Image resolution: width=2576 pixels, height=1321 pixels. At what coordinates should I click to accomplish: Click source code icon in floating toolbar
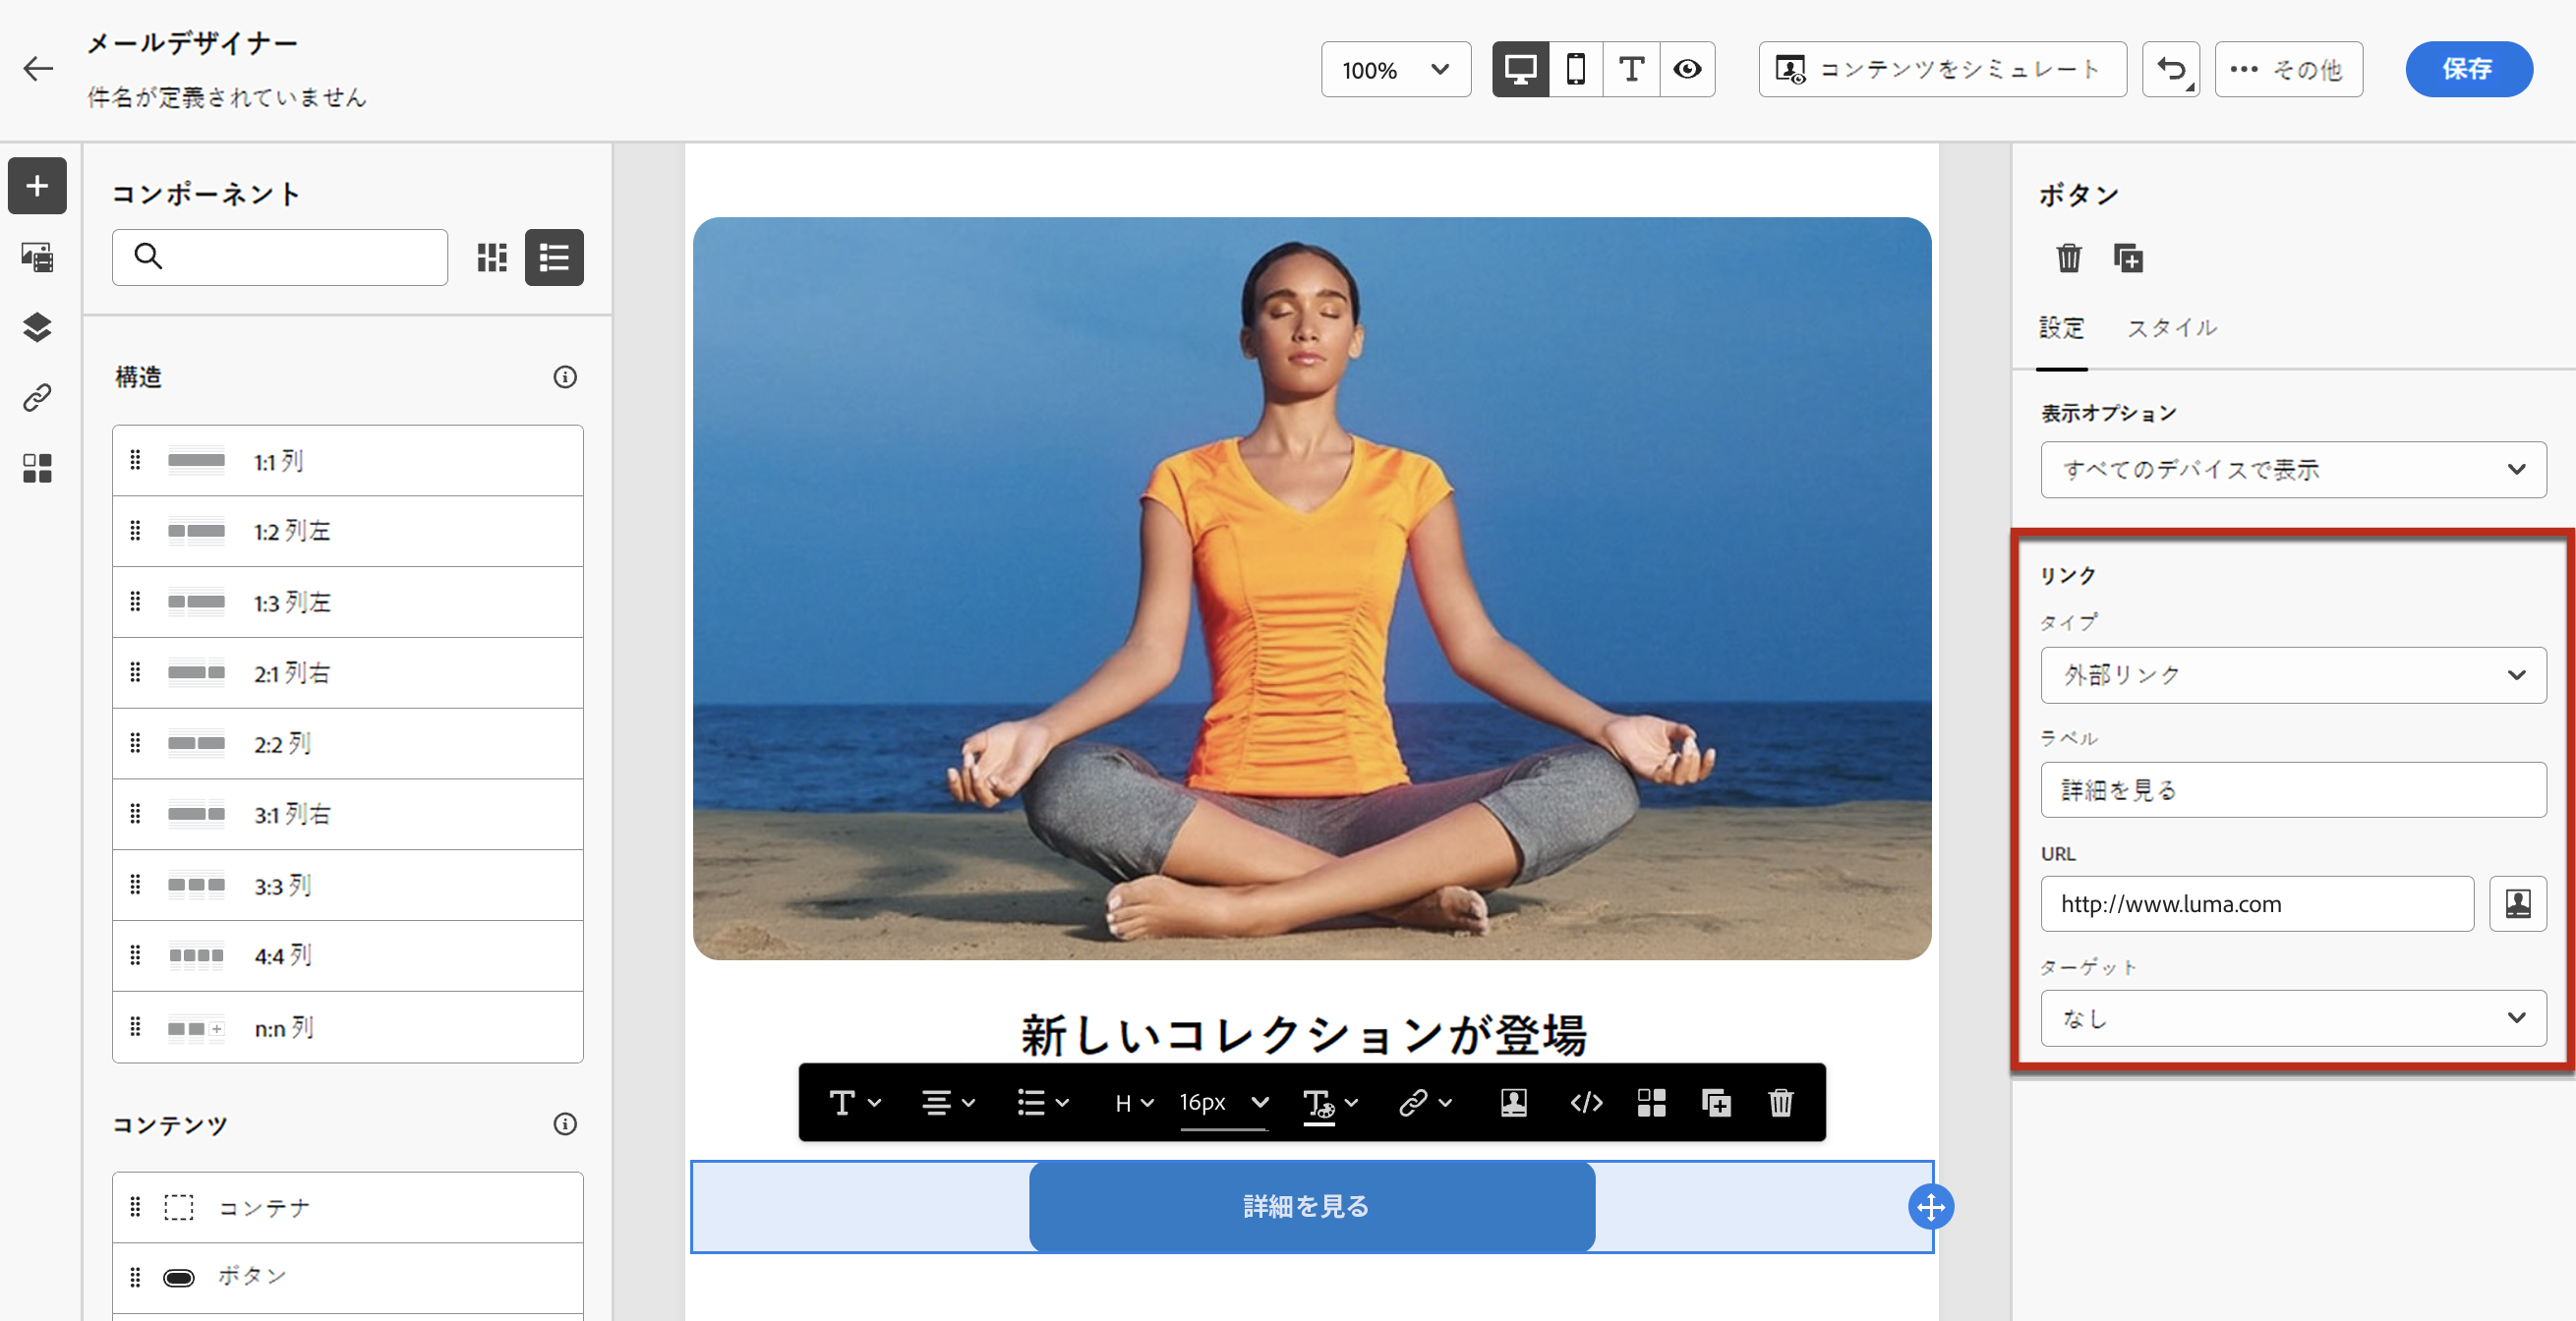pos(1586,1102)
